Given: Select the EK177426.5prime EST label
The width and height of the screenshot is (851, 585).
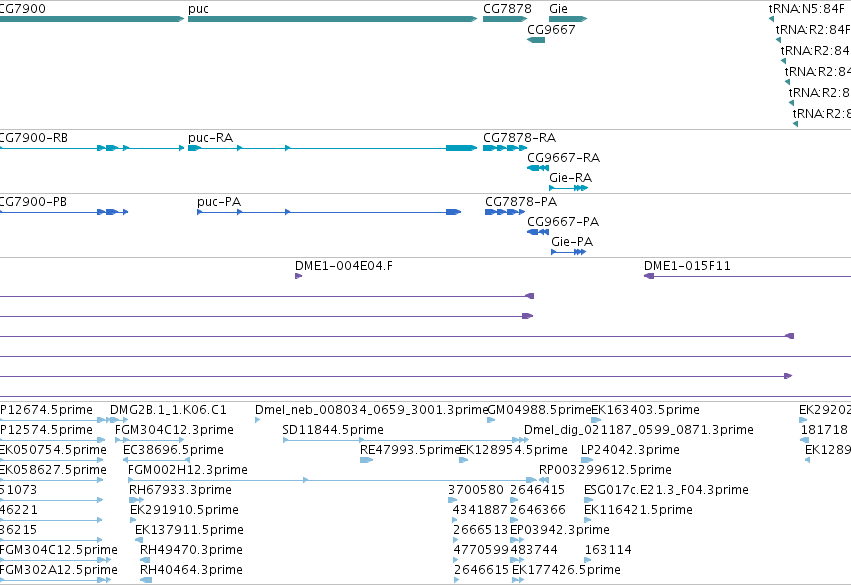Looking at the screenshot, I should 566,570.
